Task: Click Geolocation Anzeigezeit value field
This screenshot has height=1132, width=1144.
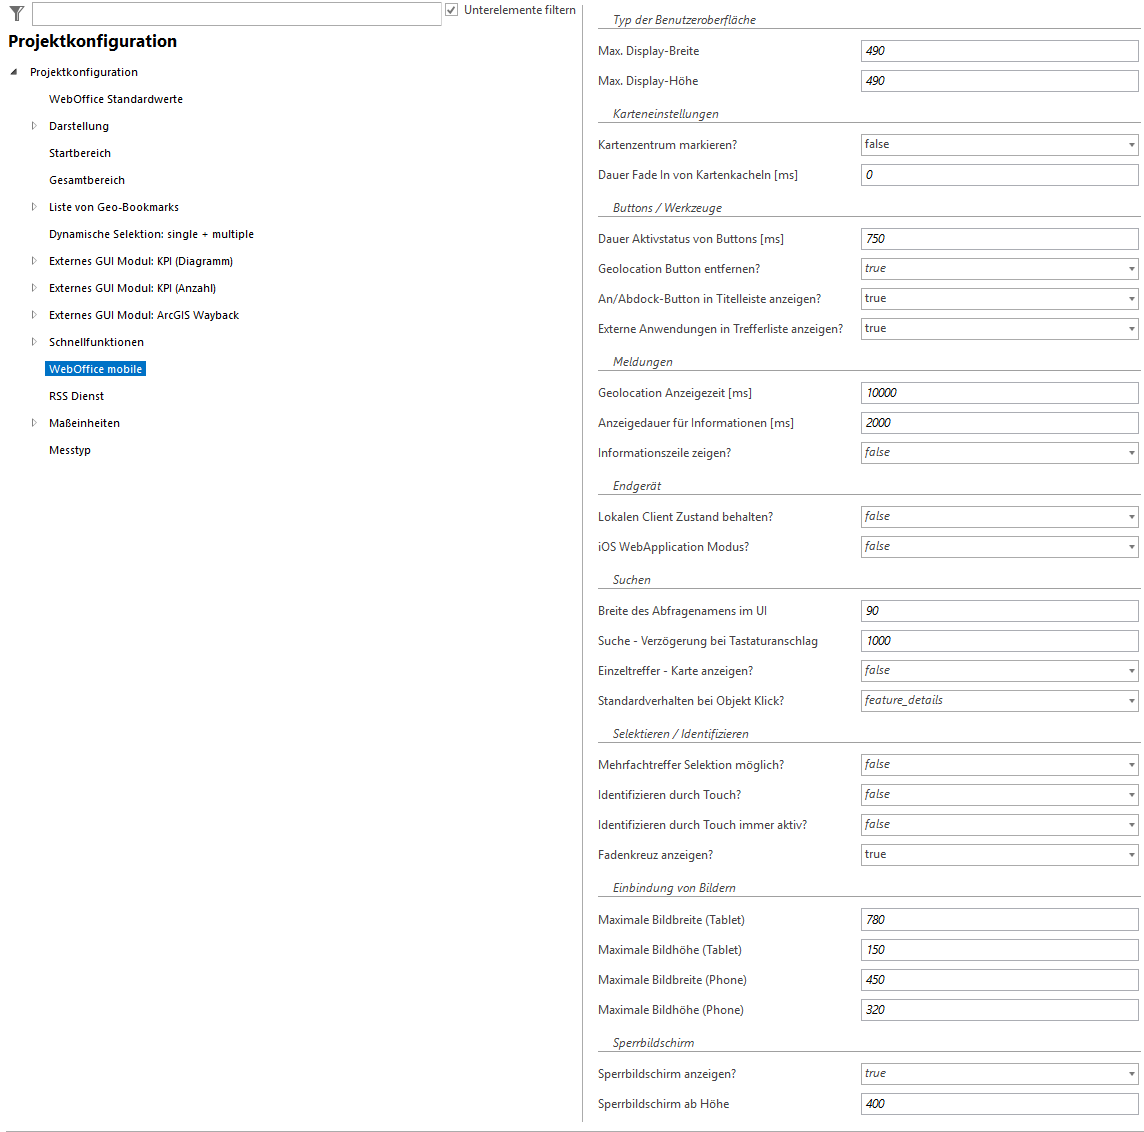Action: 999,393
